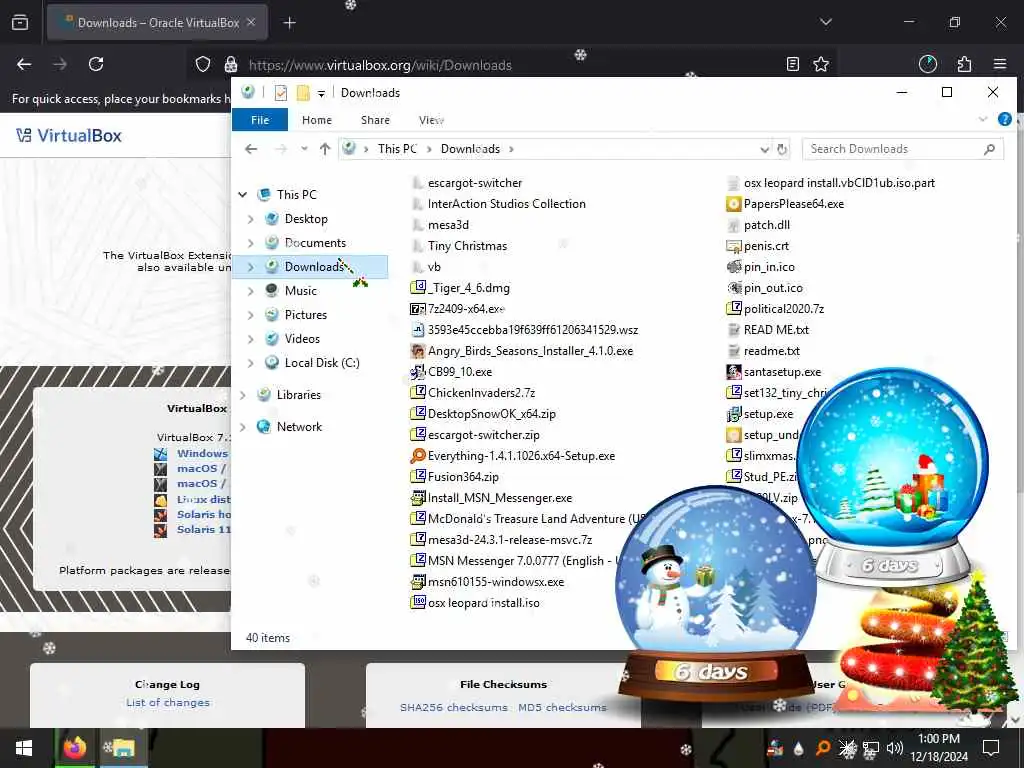Open a new Firefox tab with plus
Image resolution: width=1024 pixels, height=768 pixels.
coord(289,23)
